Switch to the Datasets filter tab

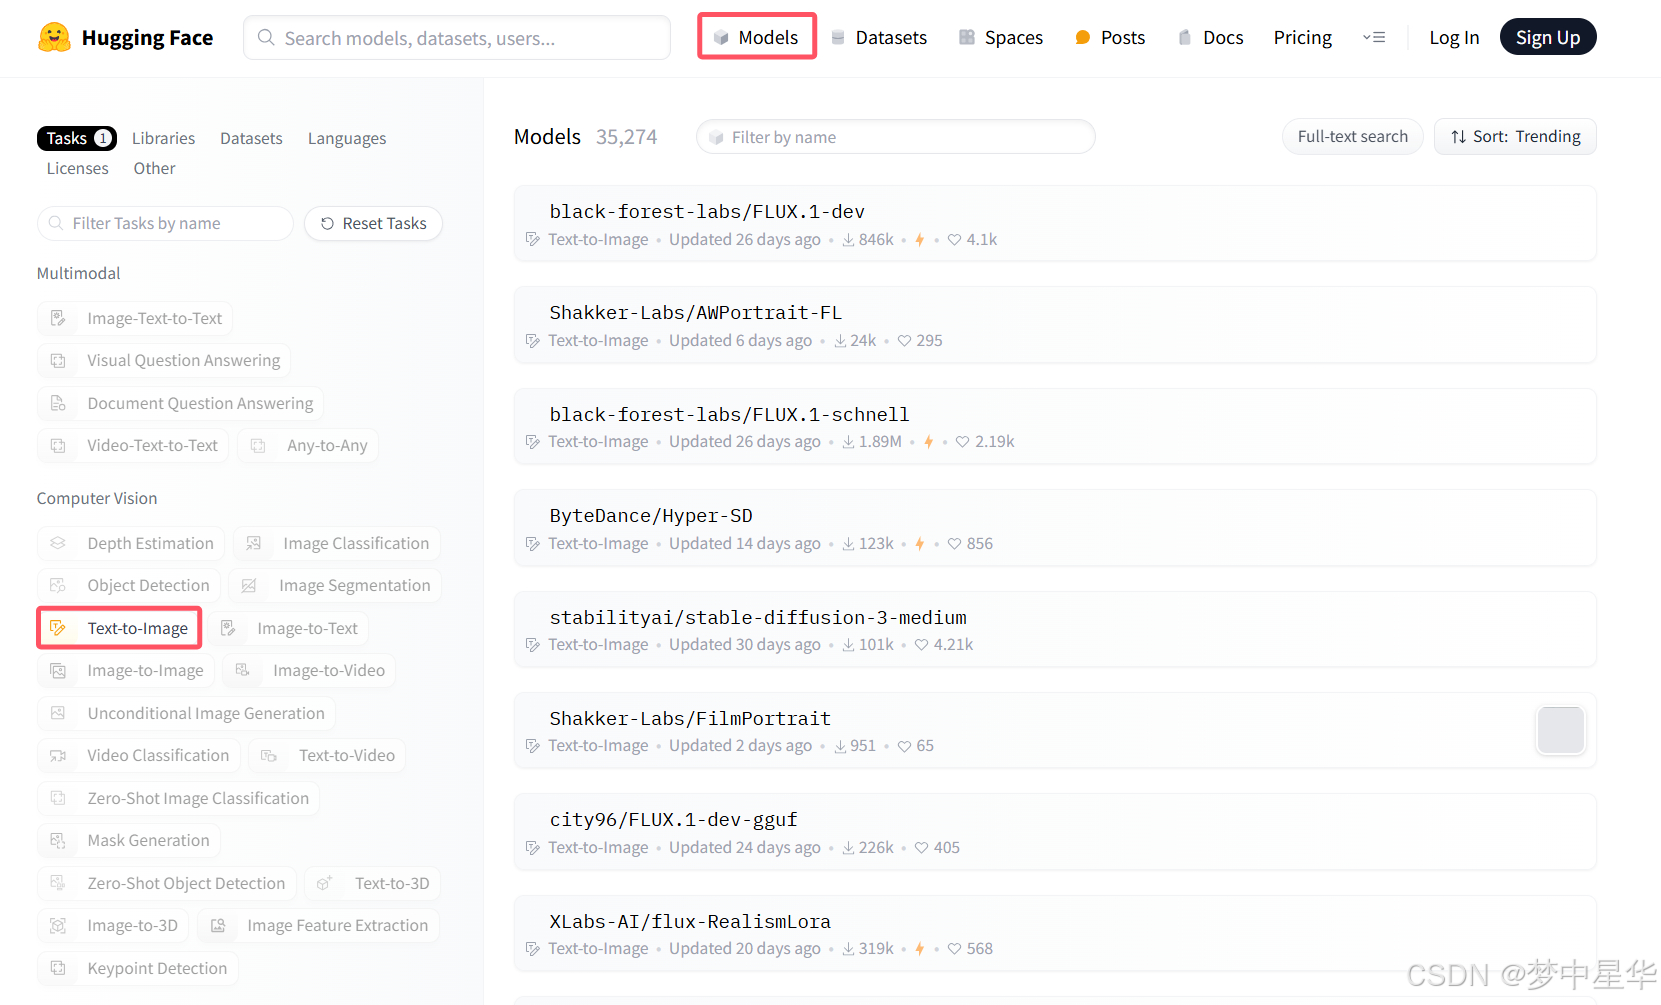coord(251,138)
